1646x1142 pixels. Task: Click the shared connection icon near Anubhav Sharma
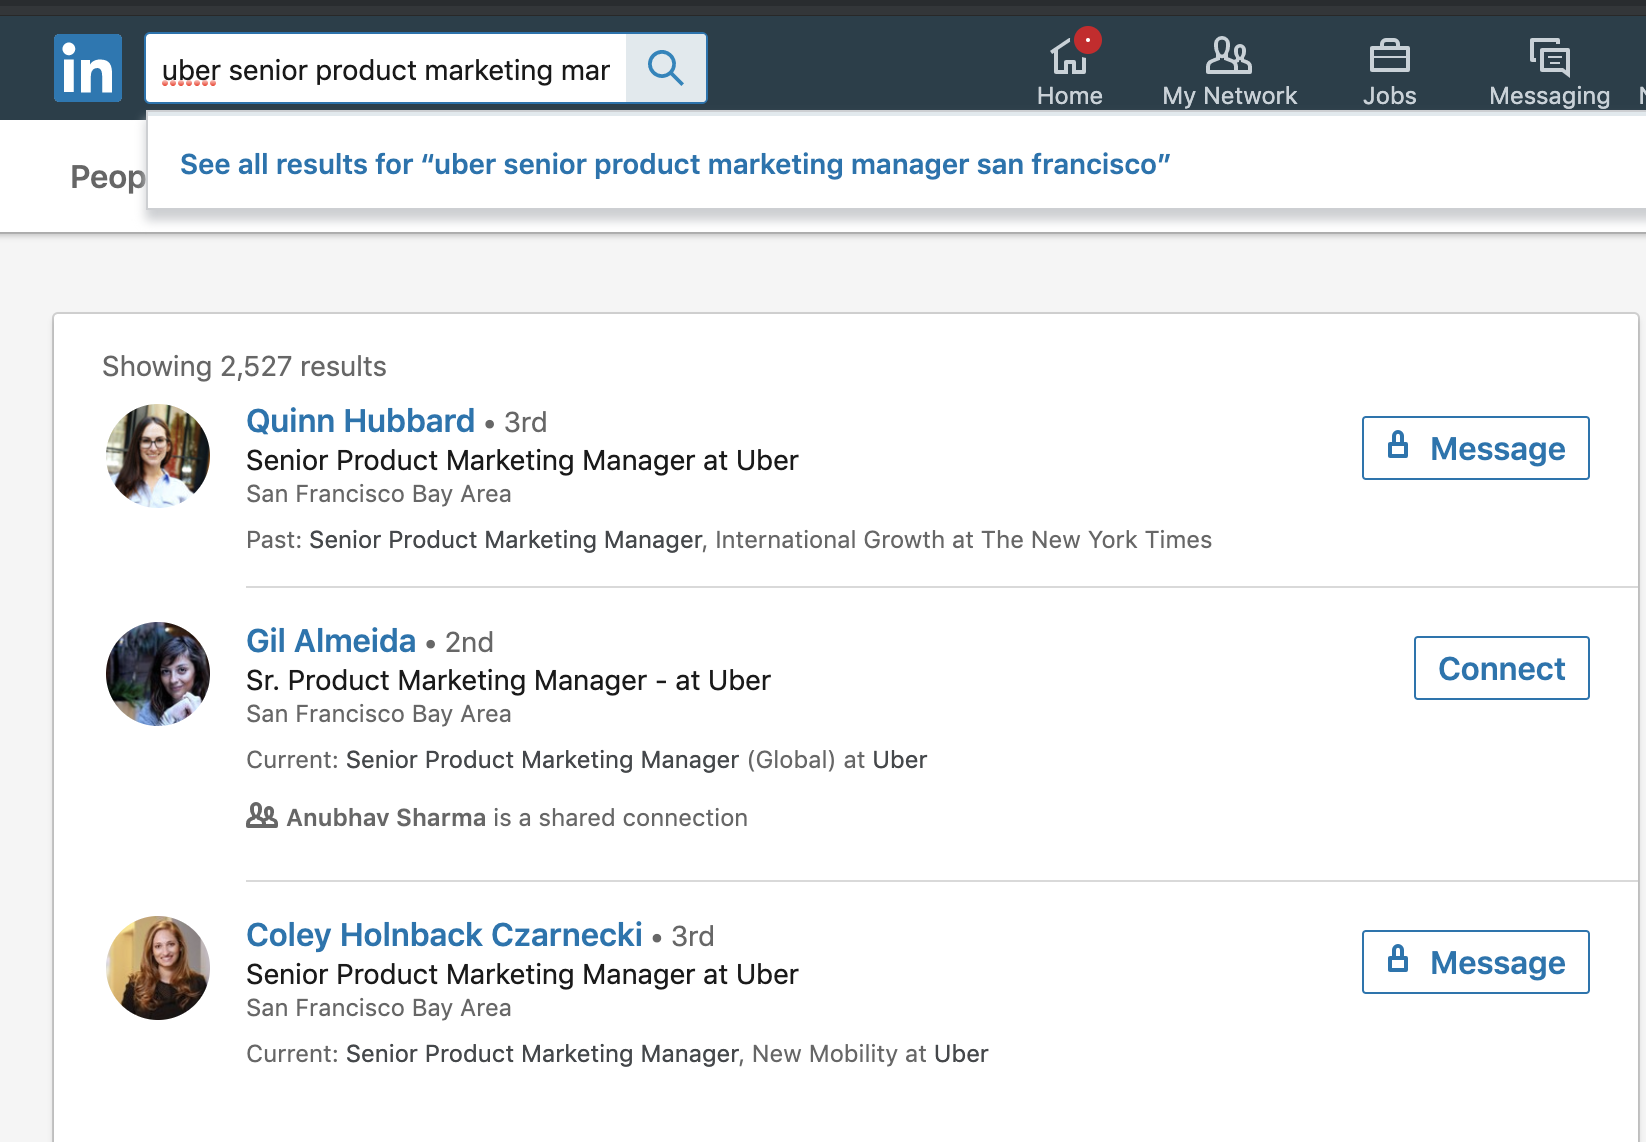click(261, 816)
